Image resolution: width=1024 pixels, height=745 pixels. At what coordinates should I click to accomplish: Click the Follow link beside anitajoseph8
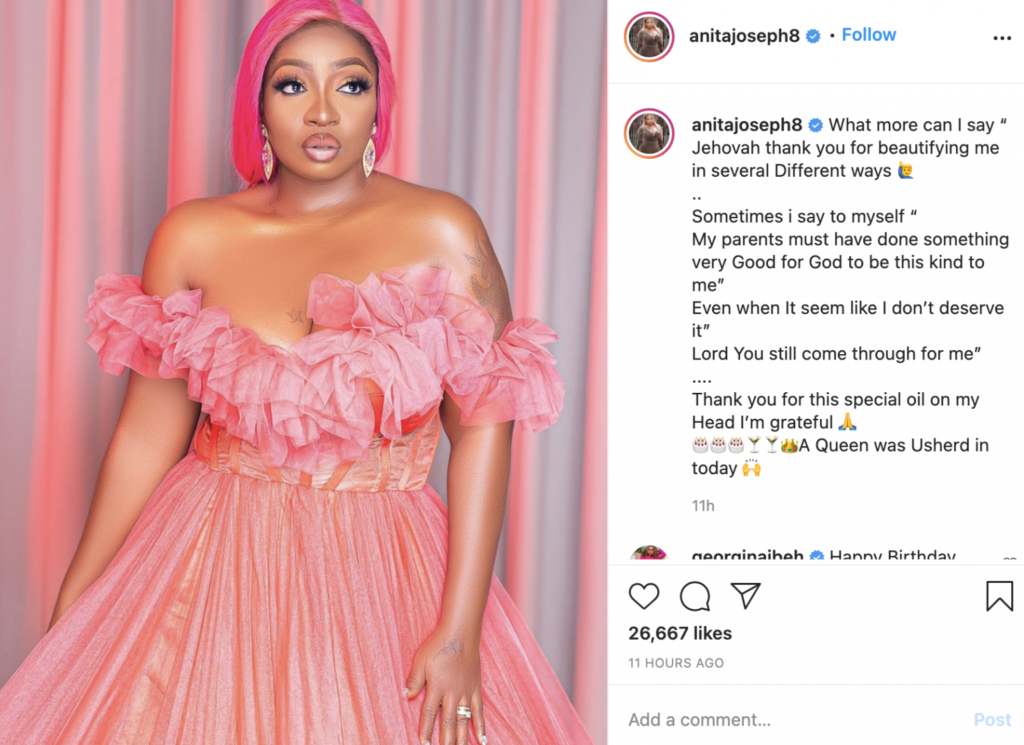(x=869, y=35)
